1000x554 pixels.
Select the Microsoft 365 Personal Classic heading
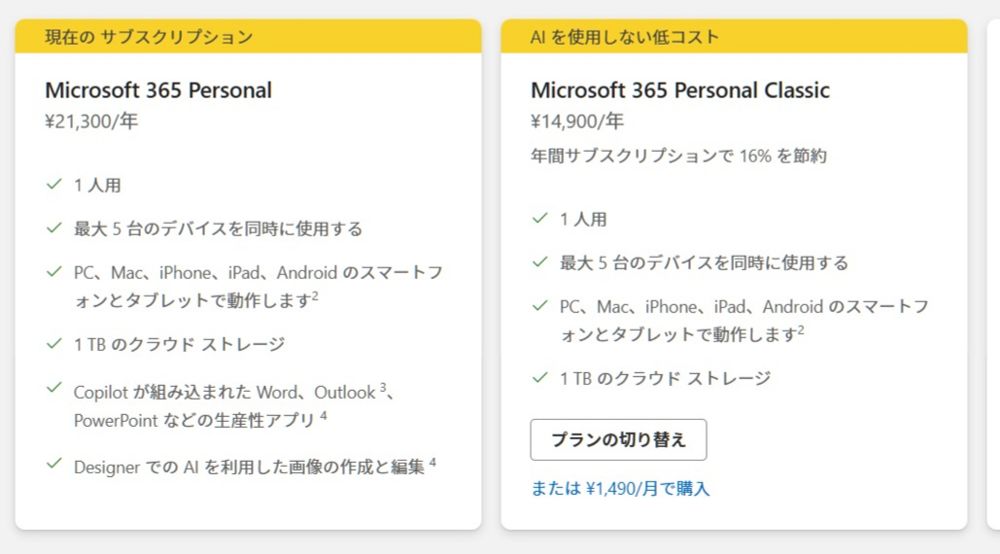tap(680, 90)
